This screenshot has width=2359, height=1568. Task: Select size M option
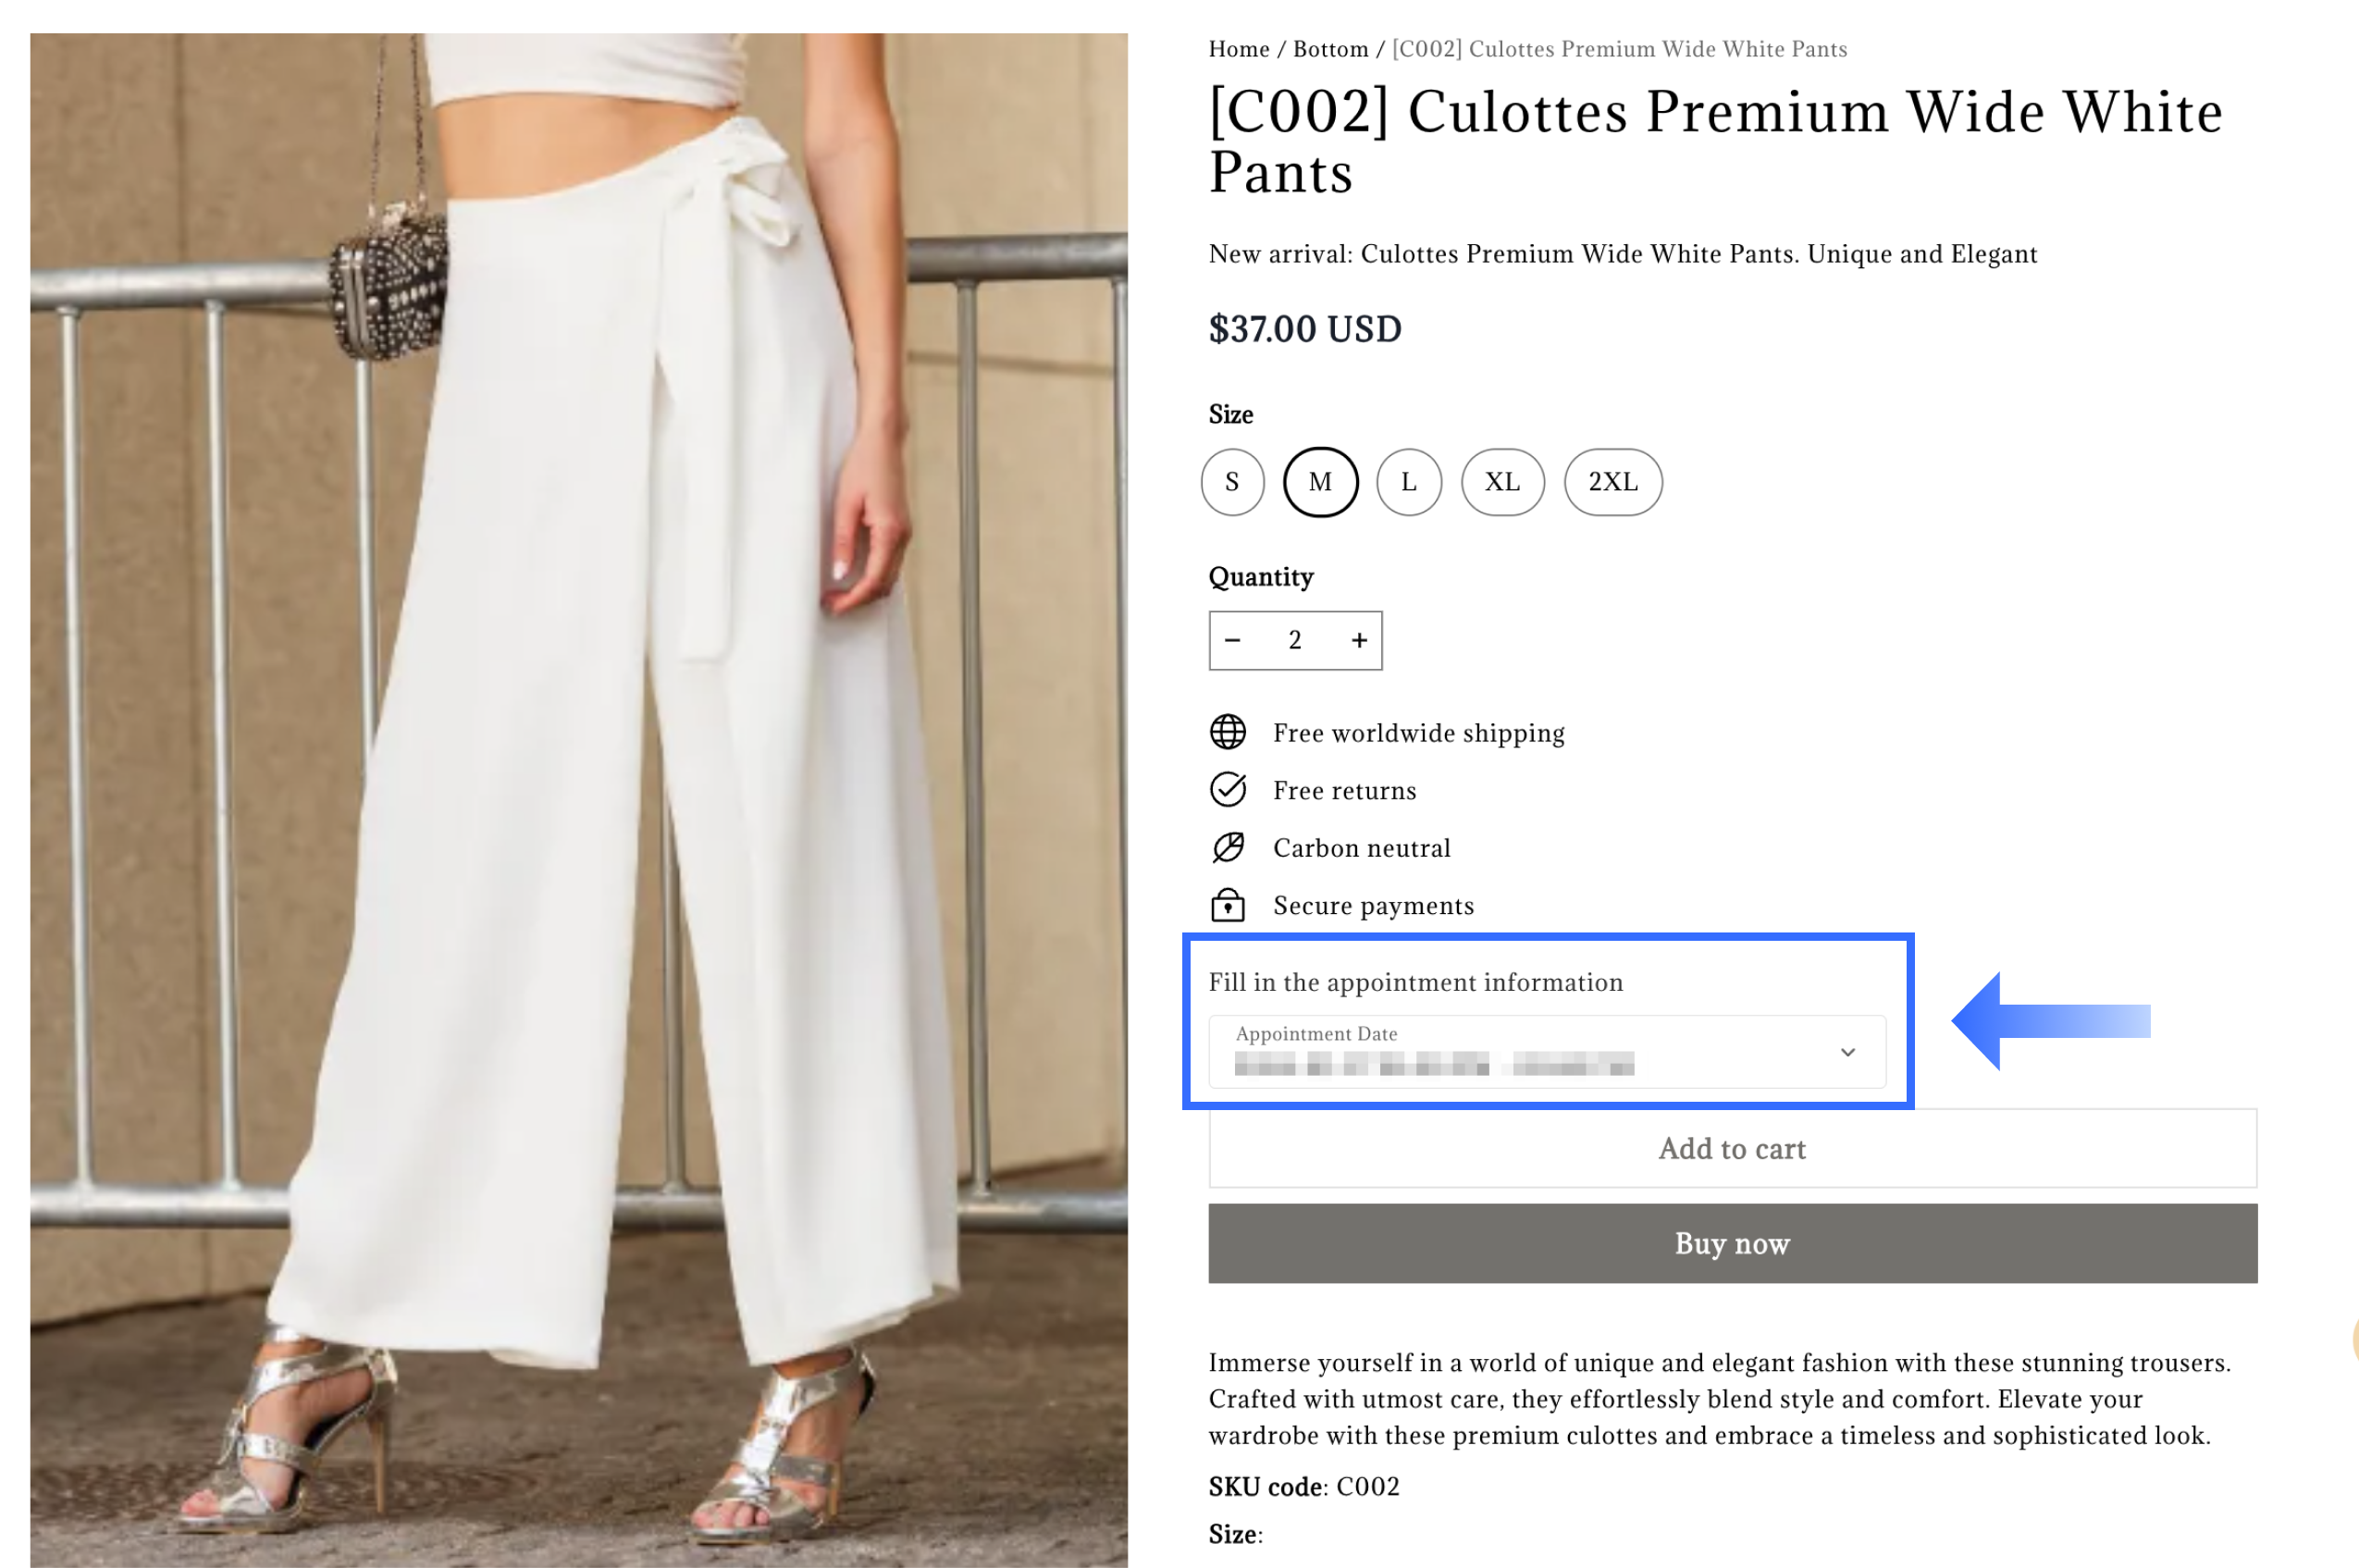click(1320, 482)
